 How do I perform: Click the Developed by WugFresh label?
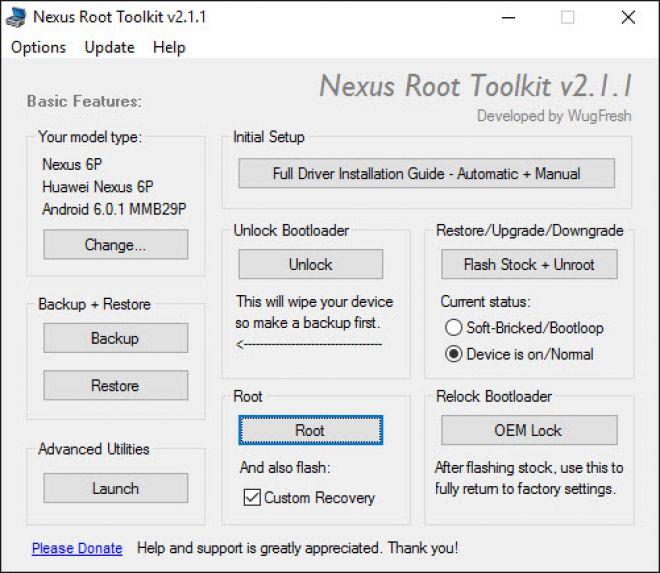[x=554, y=116]
